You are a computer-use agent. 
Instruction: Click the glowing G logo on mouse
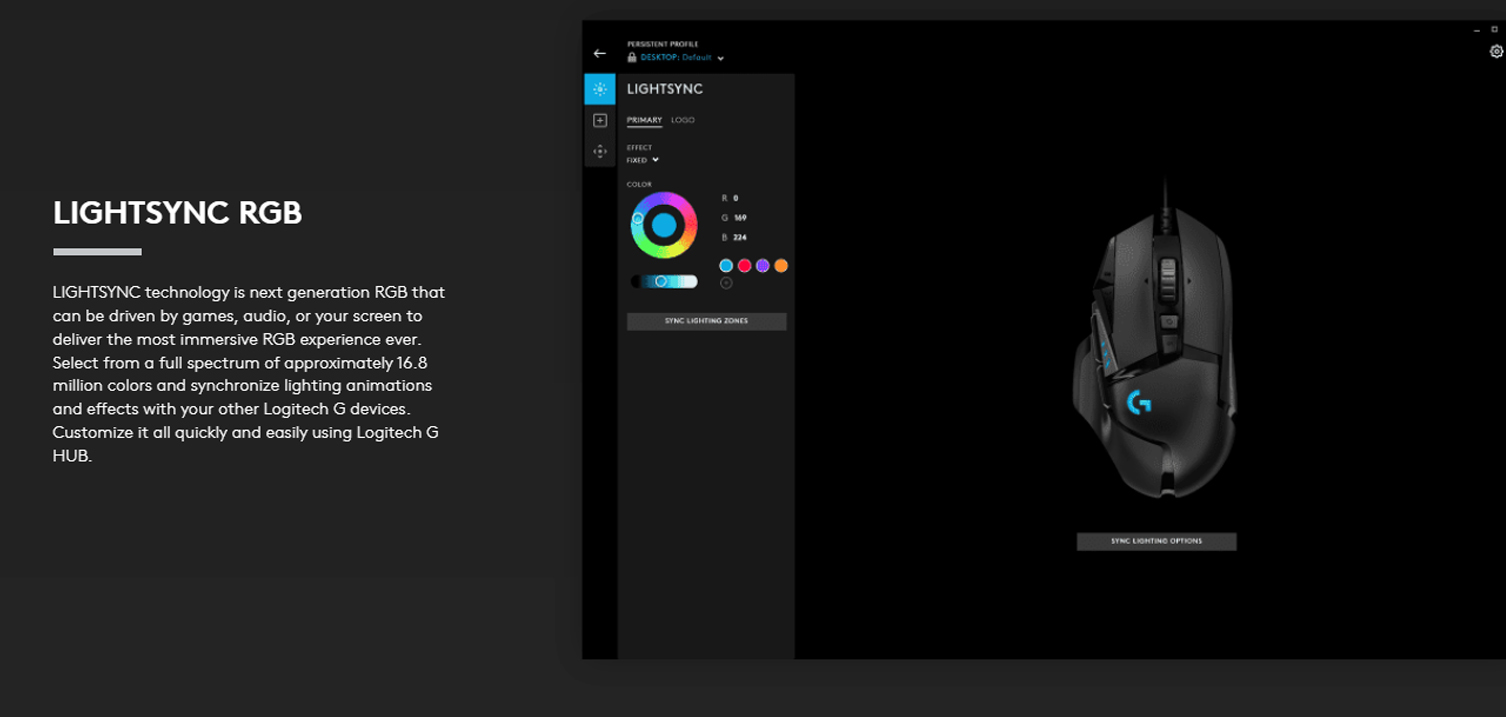pyautogui.click(x=1139, y=402)
